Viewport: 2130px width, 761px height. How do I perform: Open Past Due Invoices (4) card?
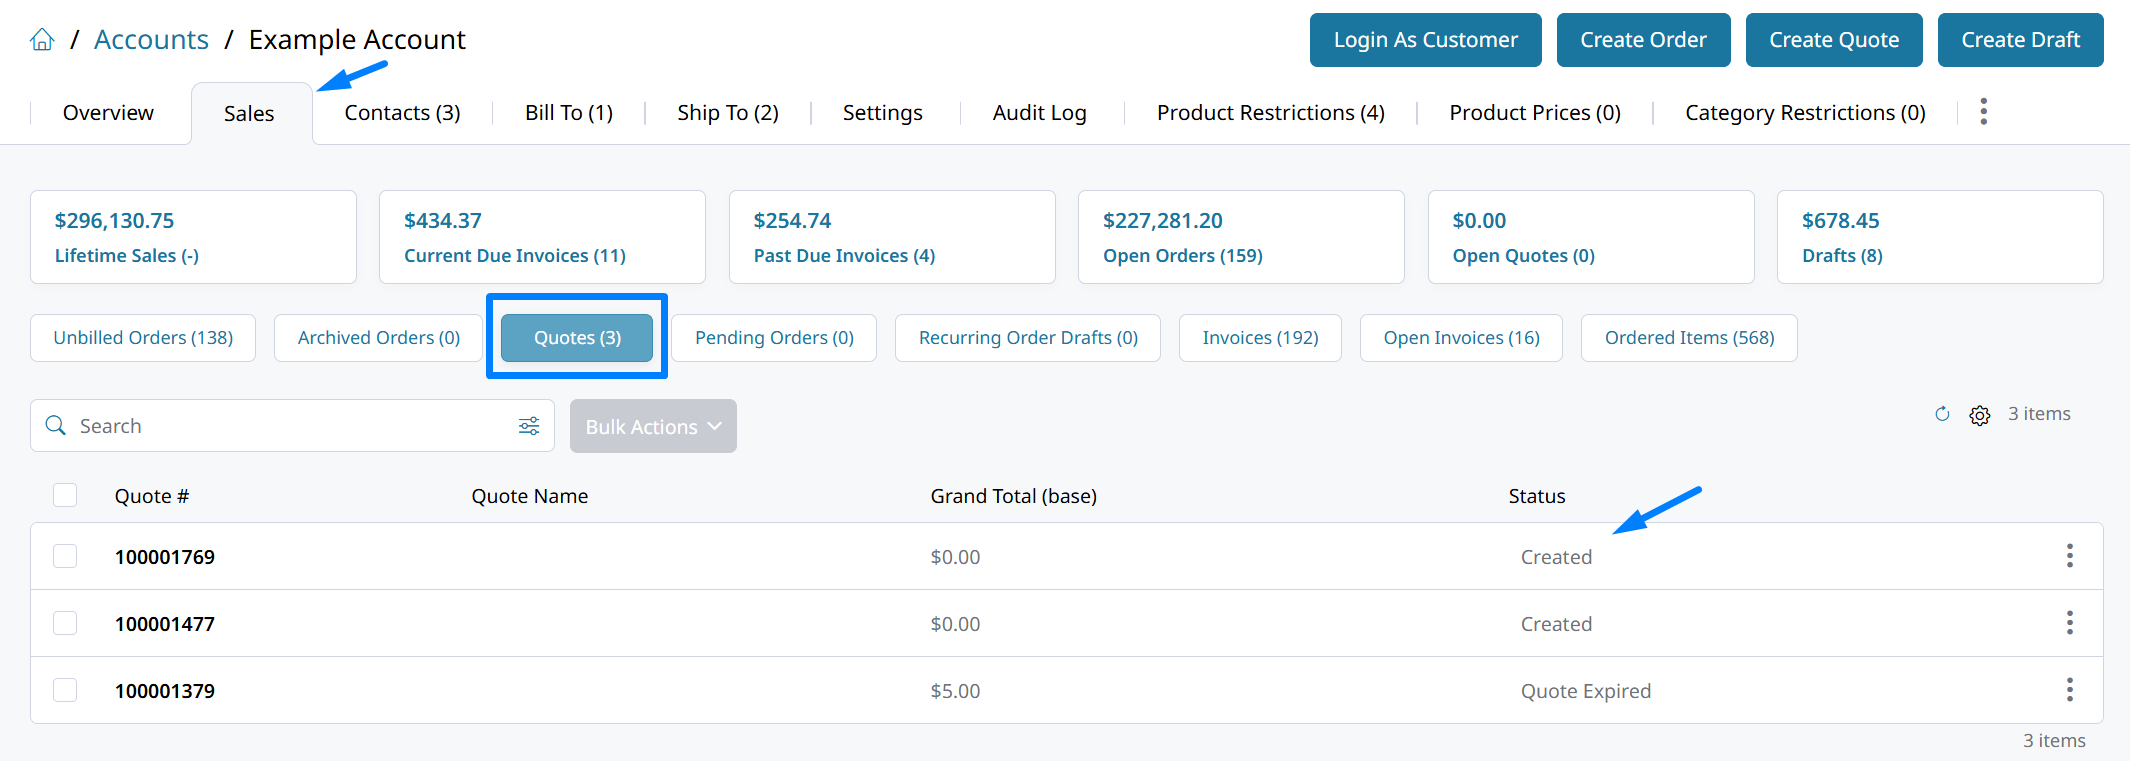tap(892, 237)
